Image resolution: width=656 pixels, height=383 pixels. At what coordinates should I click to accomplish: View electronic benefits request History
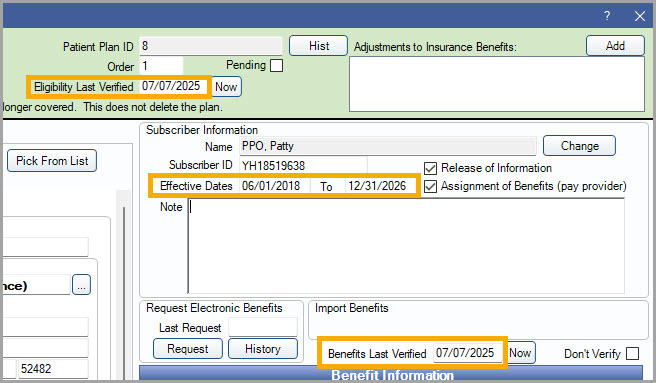[263, 349]
